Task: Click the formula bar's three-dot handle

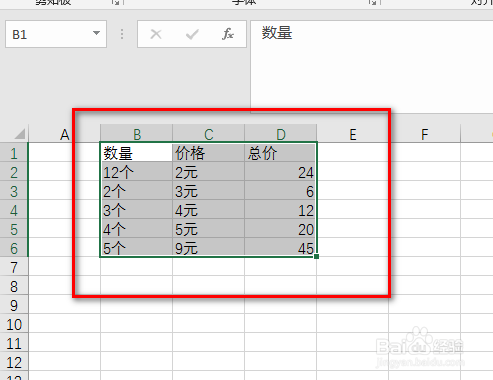Action: coord(122,34)
